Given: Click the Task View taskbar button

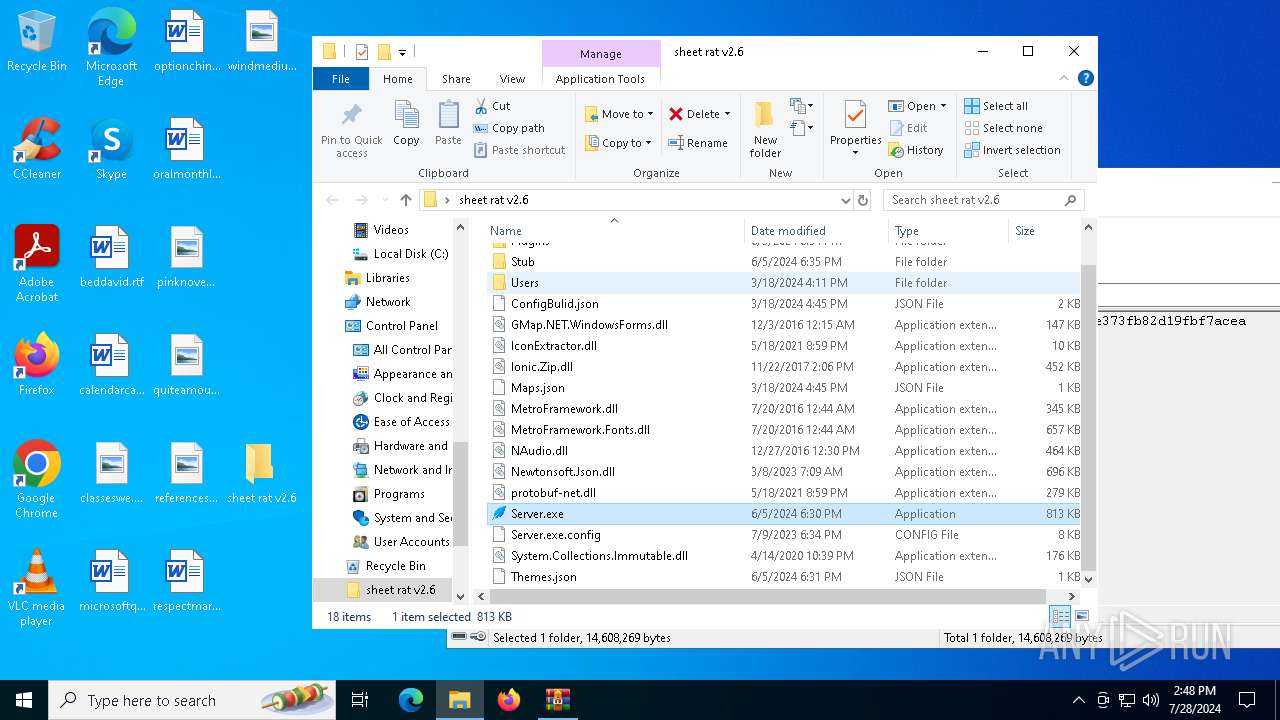Looking at the screenshot, I should tap(360, 700).
